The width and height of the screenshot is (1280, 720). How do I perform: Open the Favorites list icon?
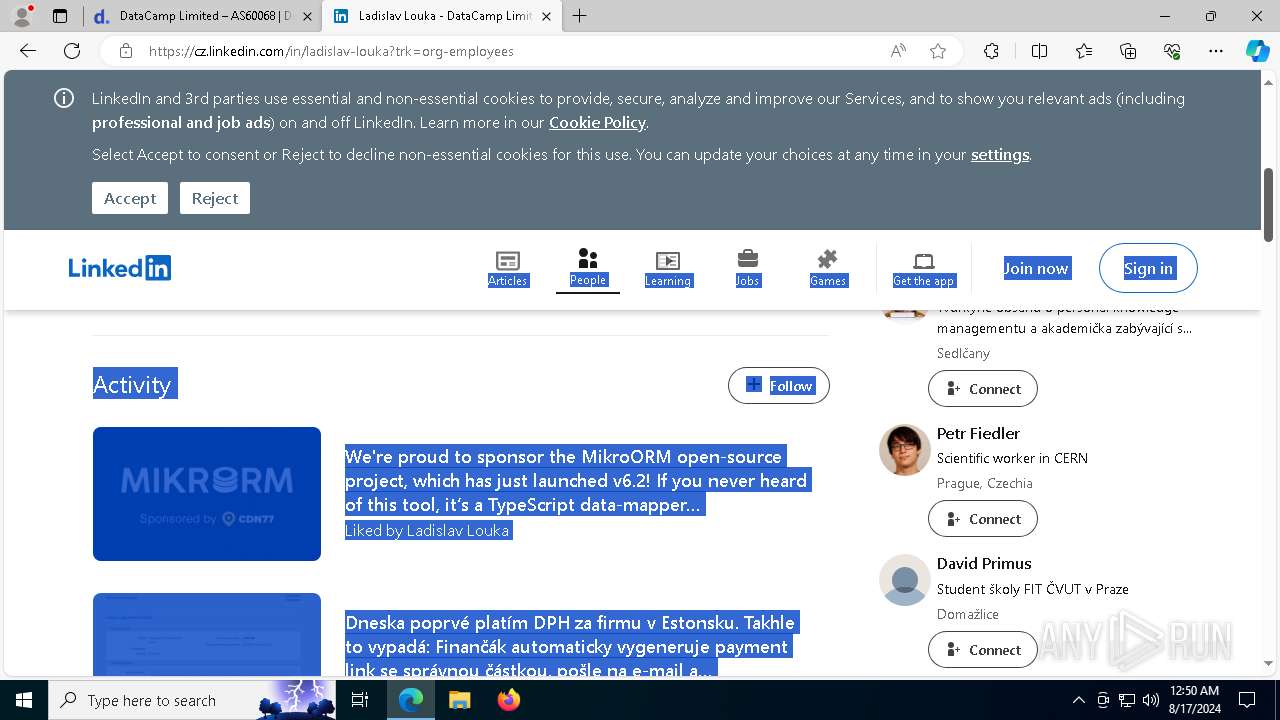click(1084, 51)
